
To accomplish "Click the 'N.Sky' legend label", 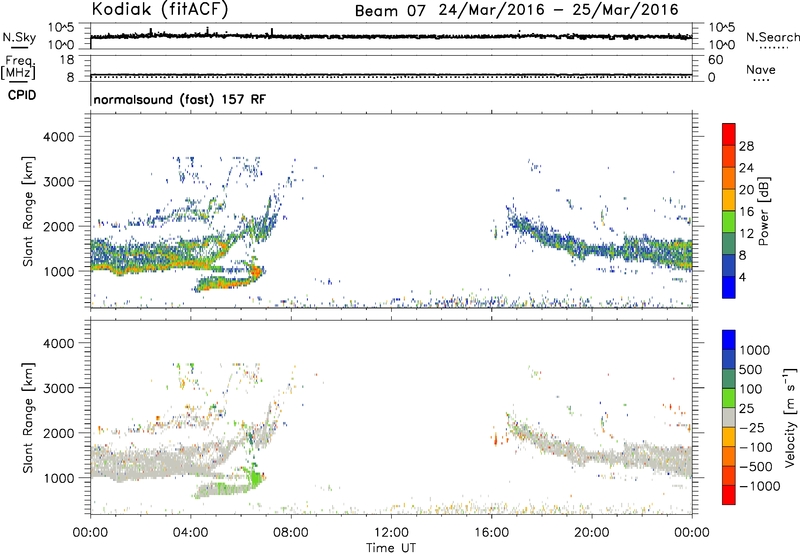I will (19, 37).
